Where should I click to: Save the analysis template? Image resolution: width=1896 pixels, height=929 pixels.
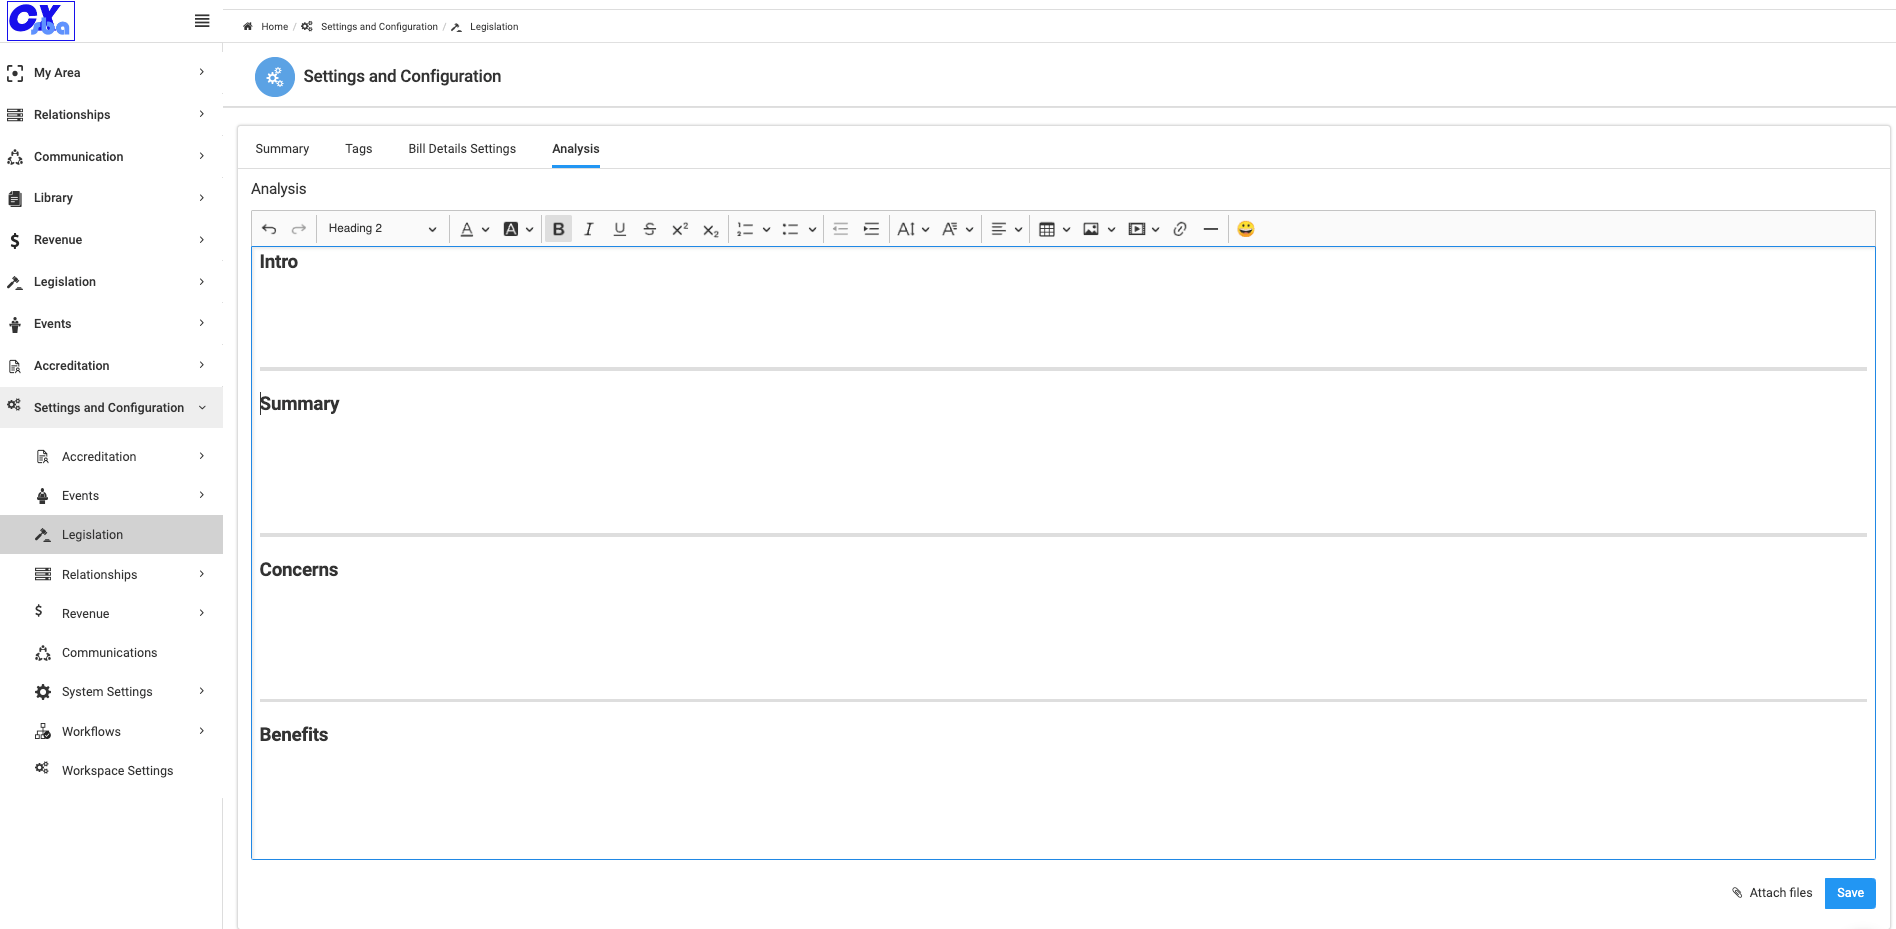[x=1850, y=893]
